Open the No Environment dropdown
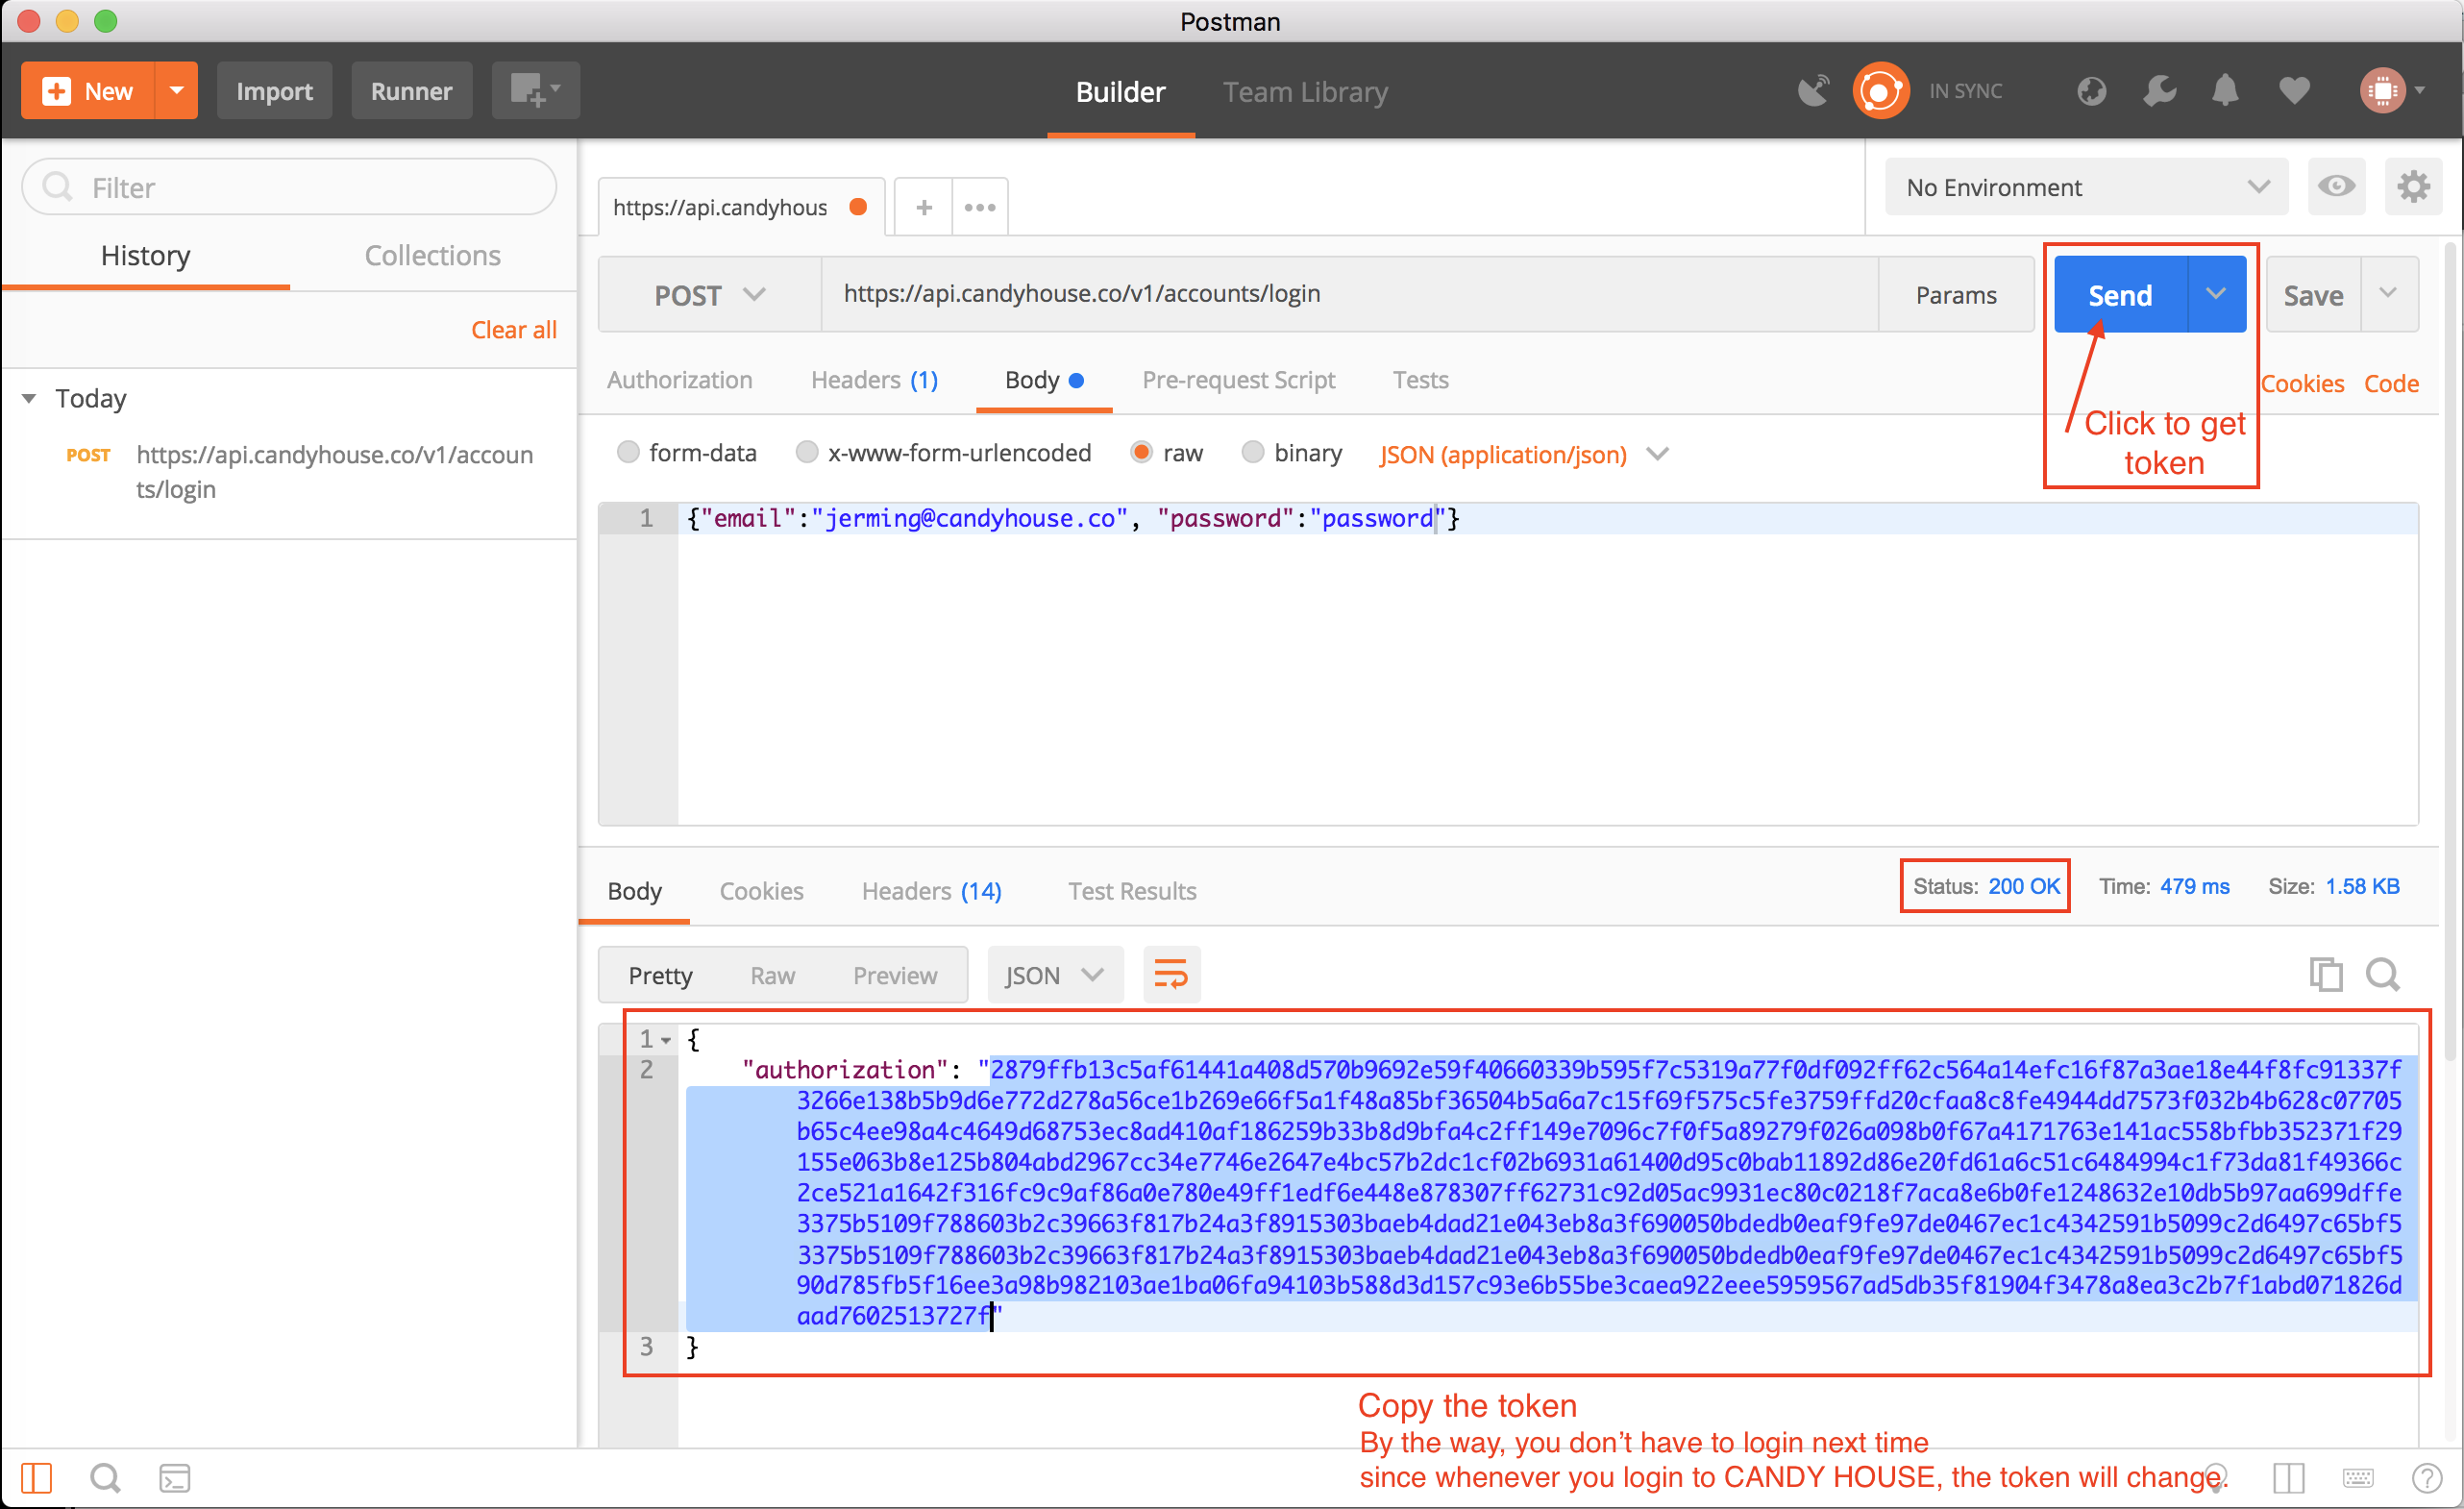Image resolution: width=2464 pixels, height=1509 pixels. click(2087, 186)
